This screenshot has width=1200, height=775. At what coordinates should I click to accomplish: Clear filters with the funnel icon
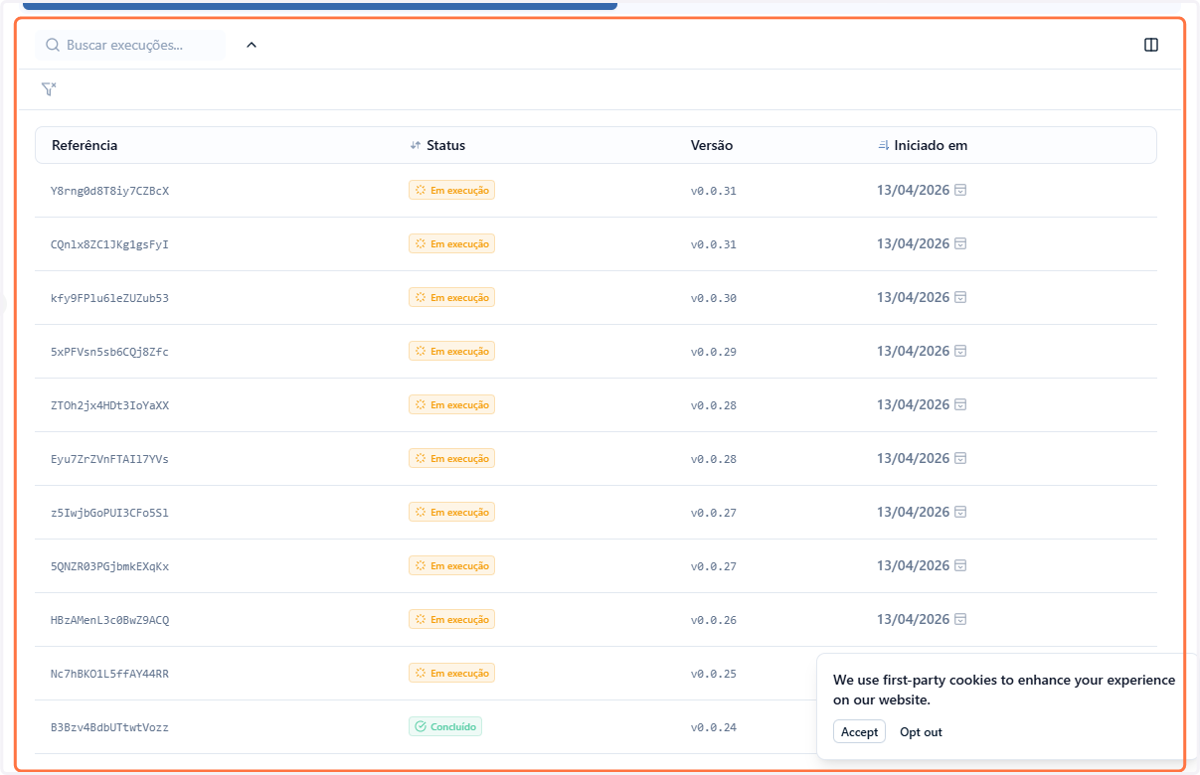[49, 89]
